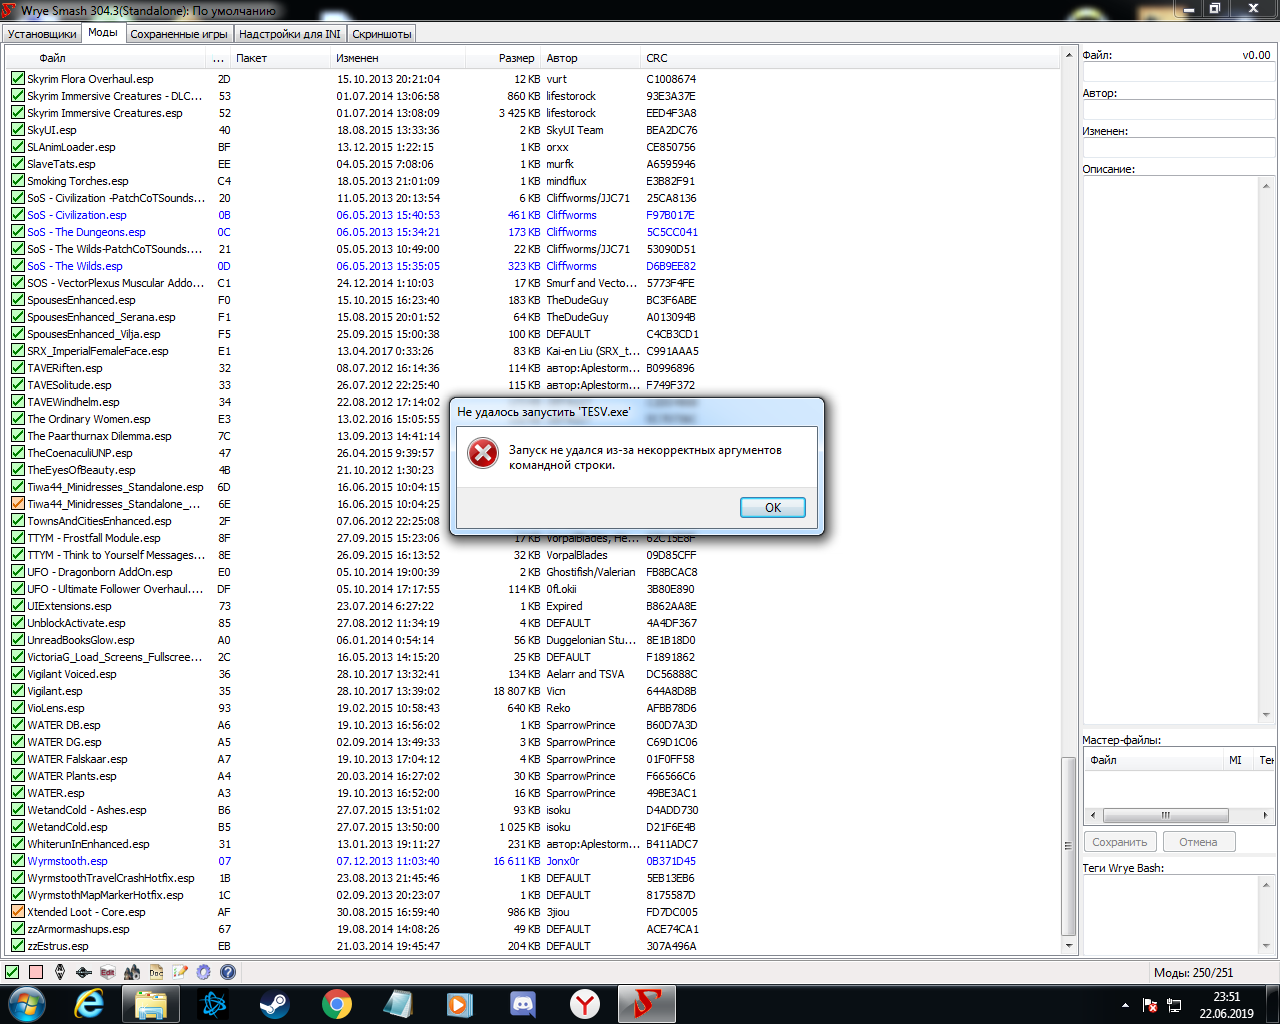1280x1024 pixels.
Task: Open the TES5Edit launcher icon labeled Edit
Action: pos(108,972)
